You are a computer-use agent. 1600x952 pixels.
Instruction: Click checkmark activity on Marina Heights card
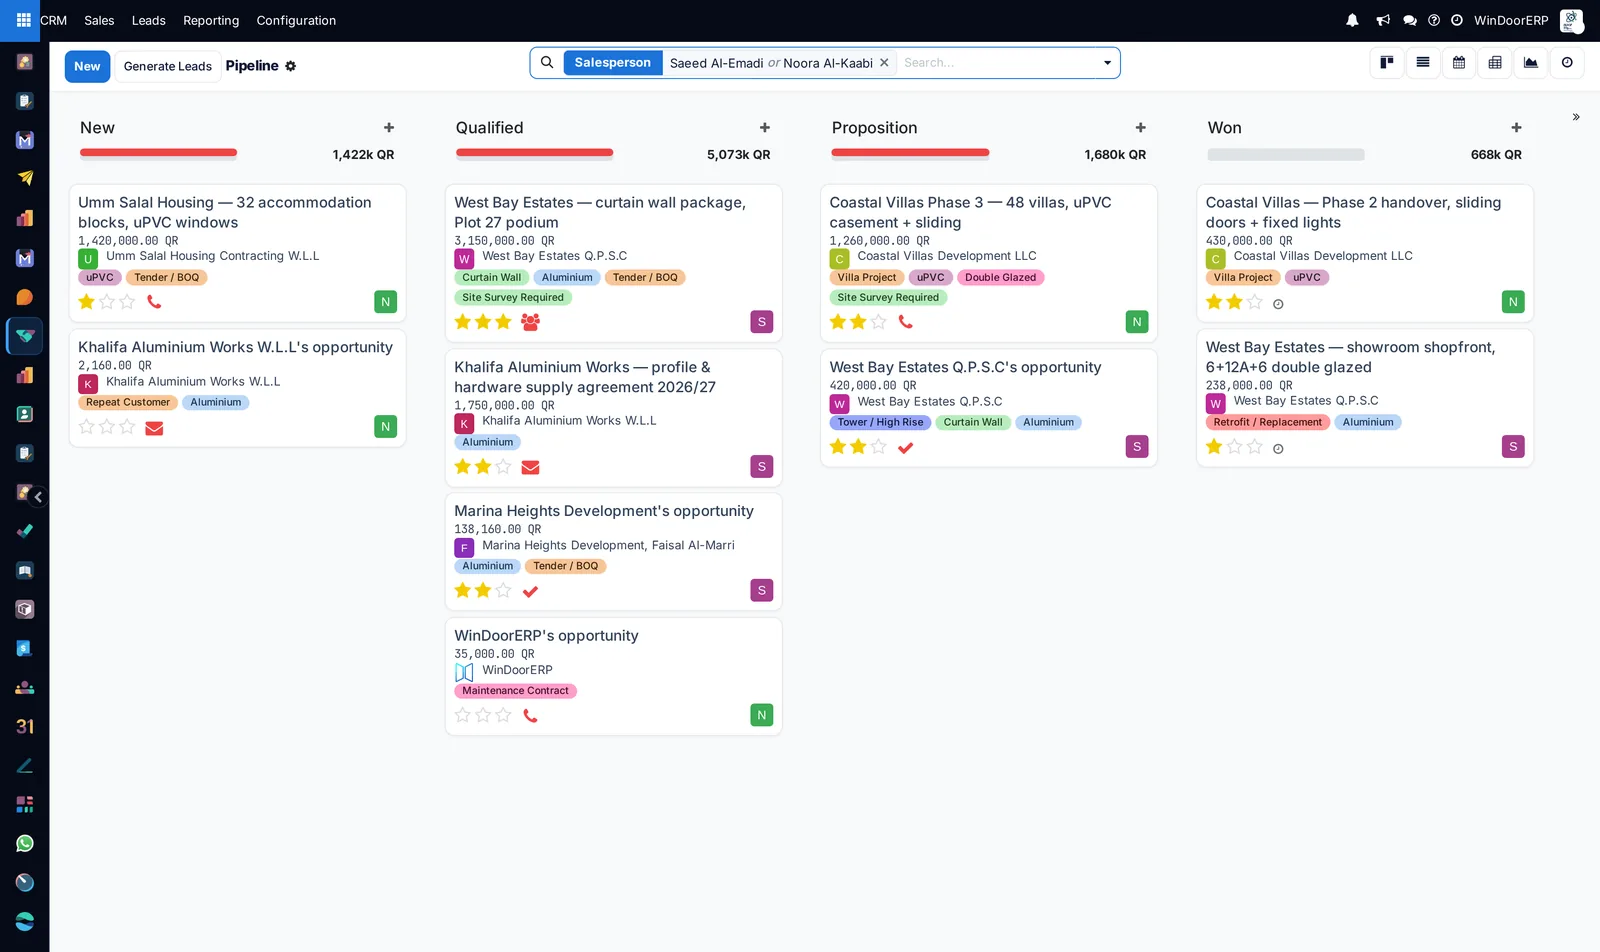pos(531,591)
